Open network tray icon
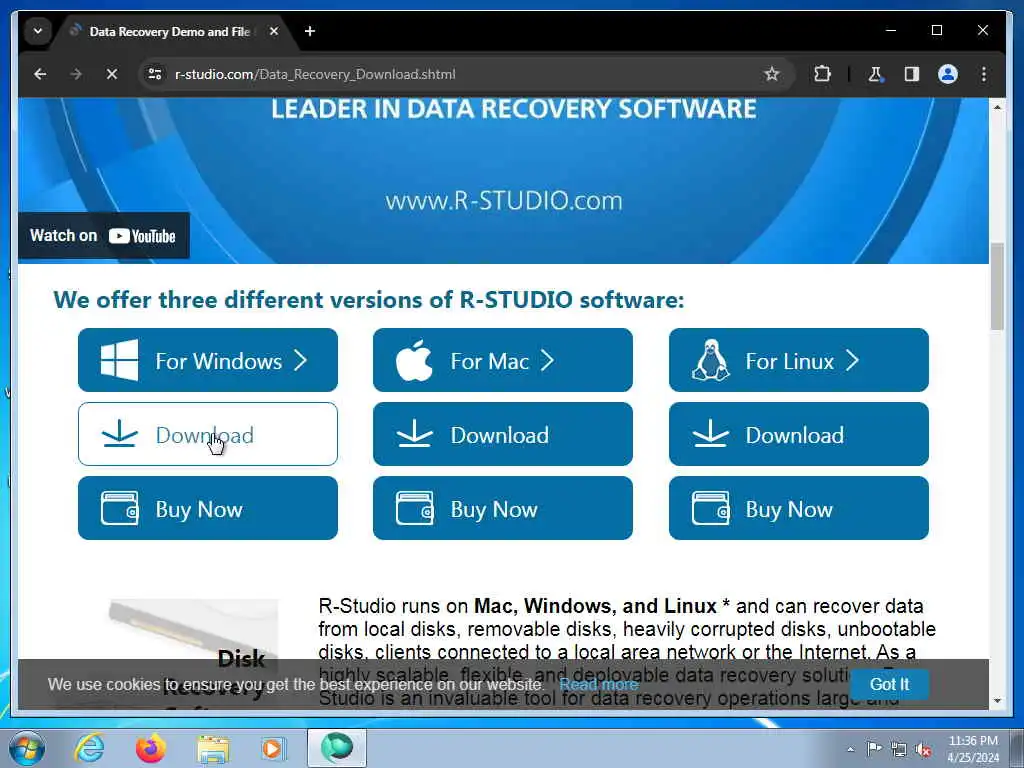This screenshot has height=768, width=1024. coord(899,749)
